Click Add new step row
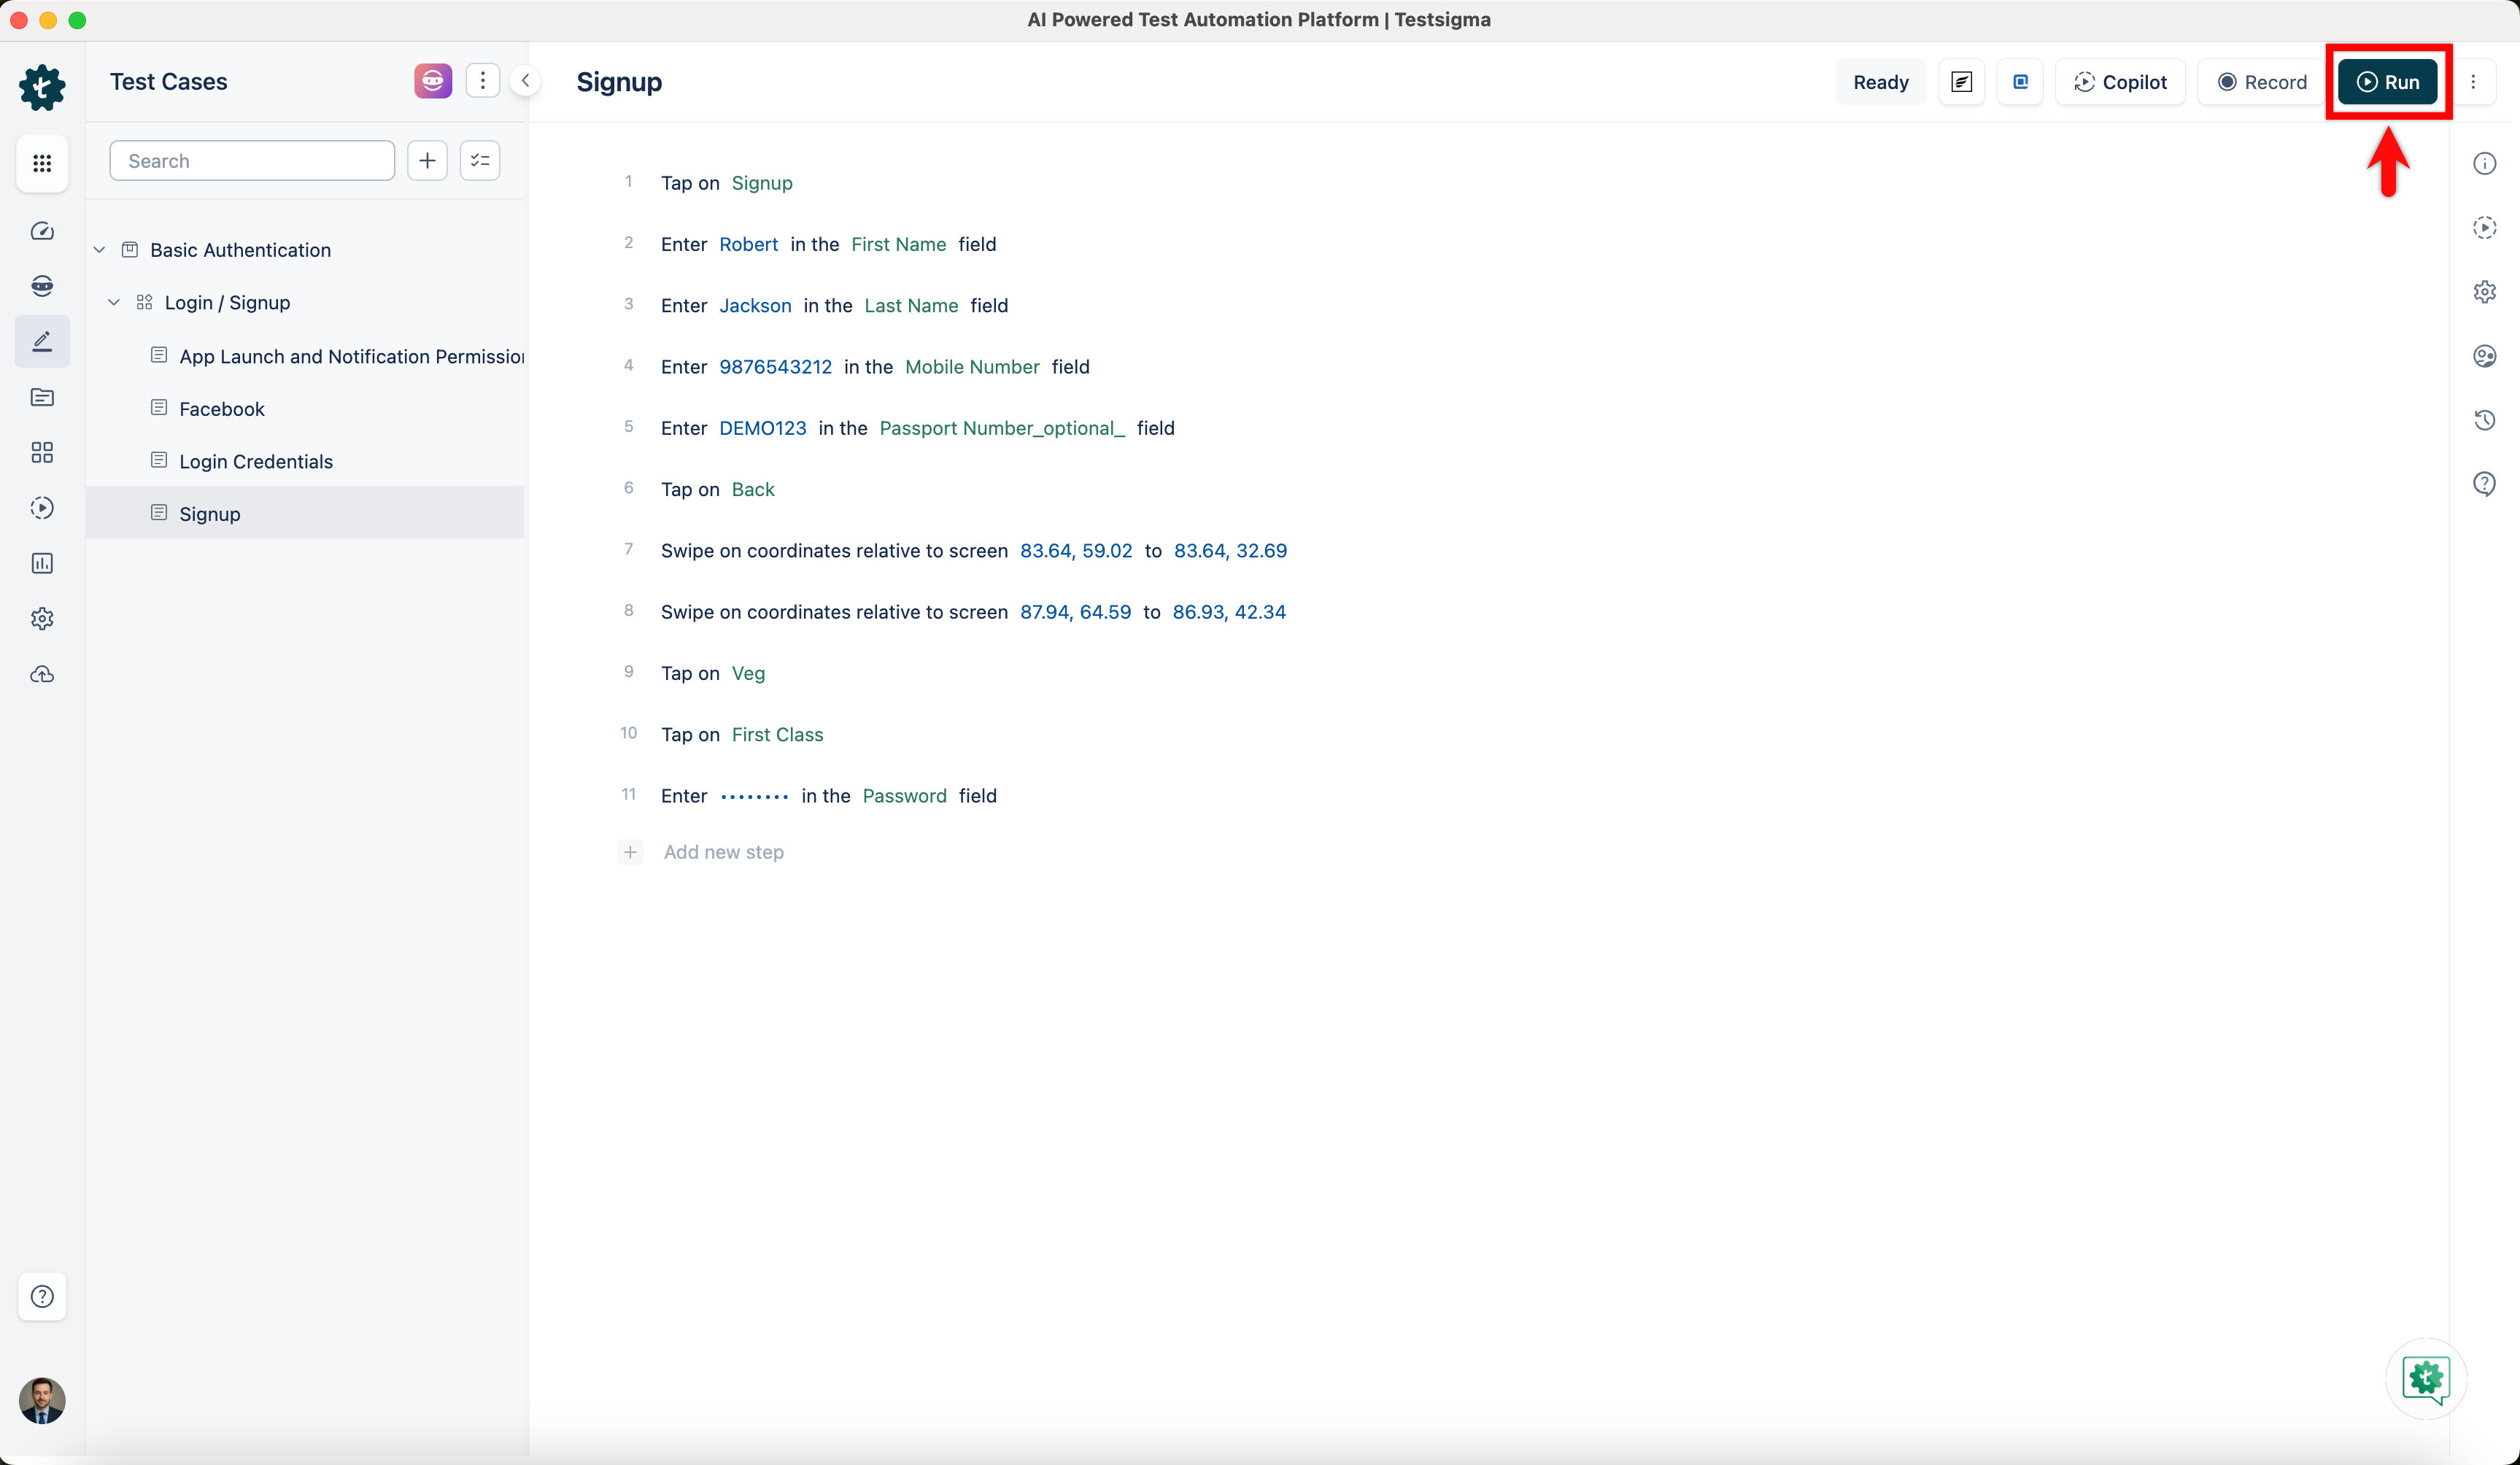 coord(723,852)
